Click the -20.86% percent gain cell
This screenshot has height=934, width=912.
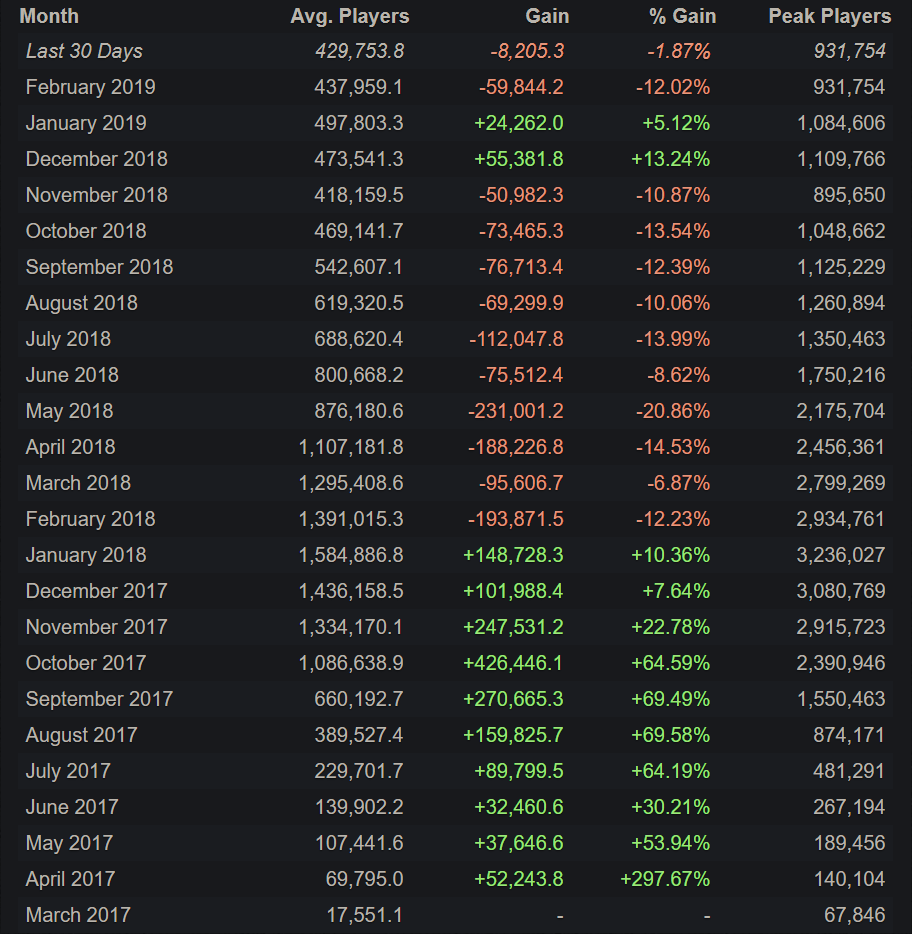673,411
